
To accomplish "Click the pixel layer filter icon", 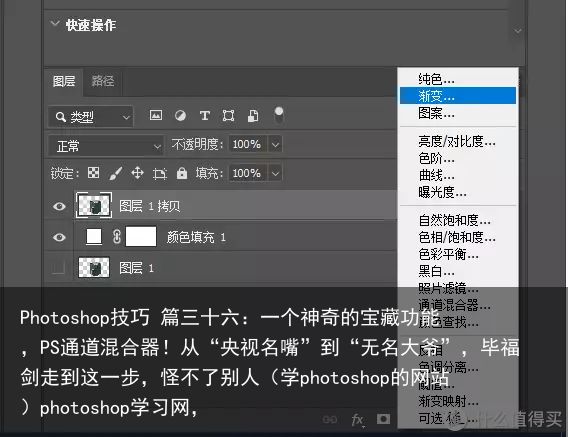I will 156,116.
